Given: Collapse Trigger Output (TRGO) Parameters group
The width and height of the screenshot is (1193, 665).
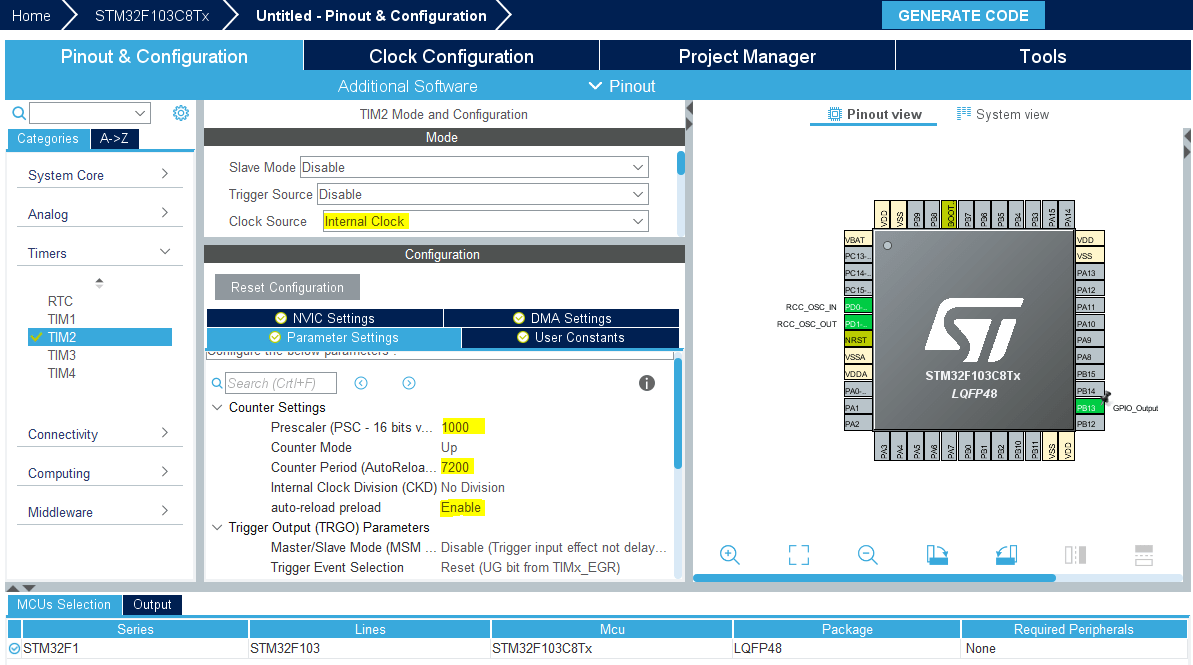Looking at the screenshot, I should 217,527.
